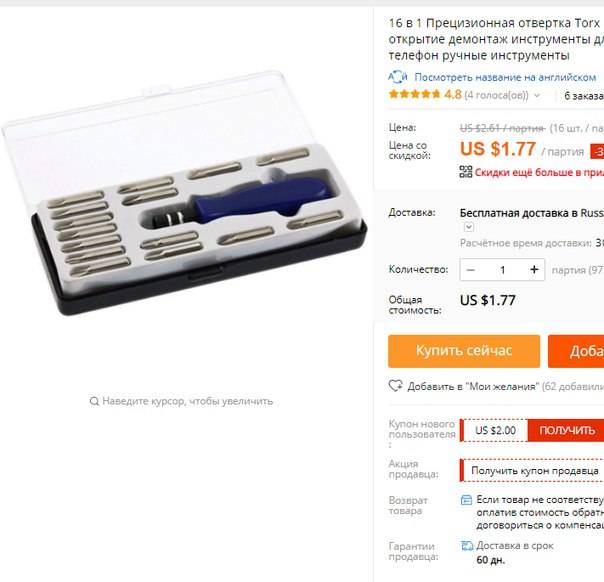Click Получить купон продавца box
This screenshot has width=604, height=582.
(532, 470)
